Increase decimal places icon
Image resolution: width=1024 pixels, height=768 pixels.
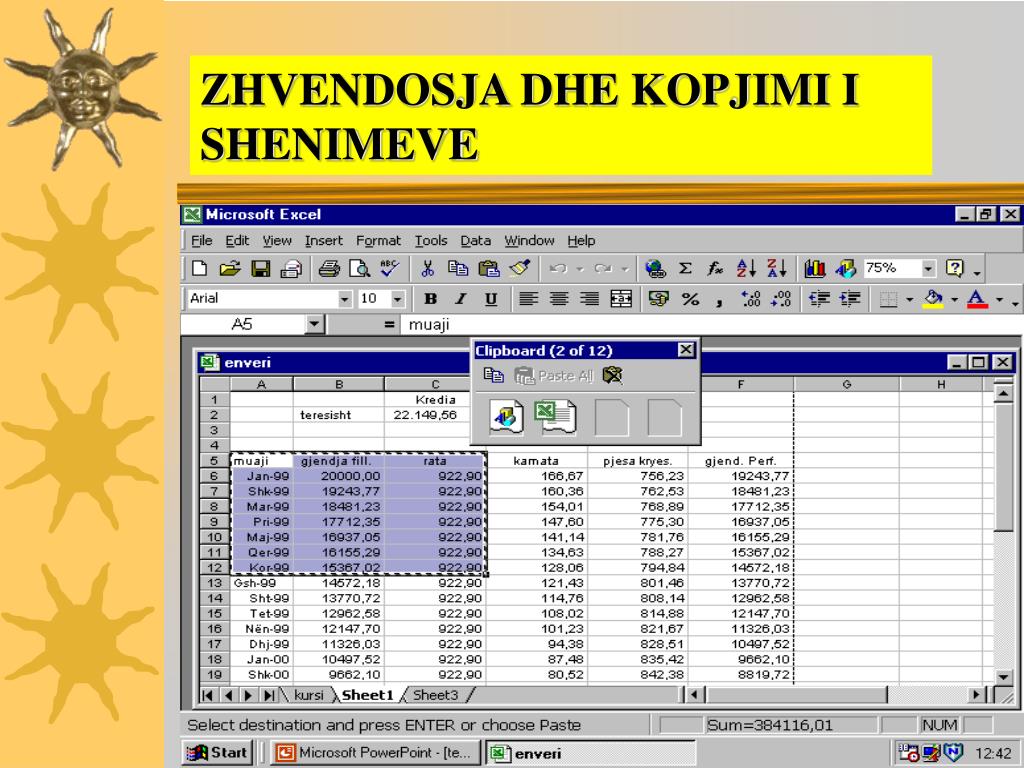pos(750,299)
